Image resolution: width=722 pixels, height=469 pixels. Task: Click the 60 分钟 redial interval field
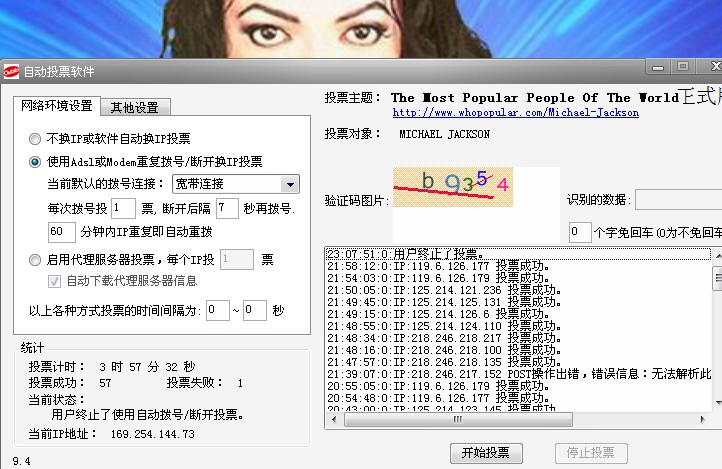62,232
